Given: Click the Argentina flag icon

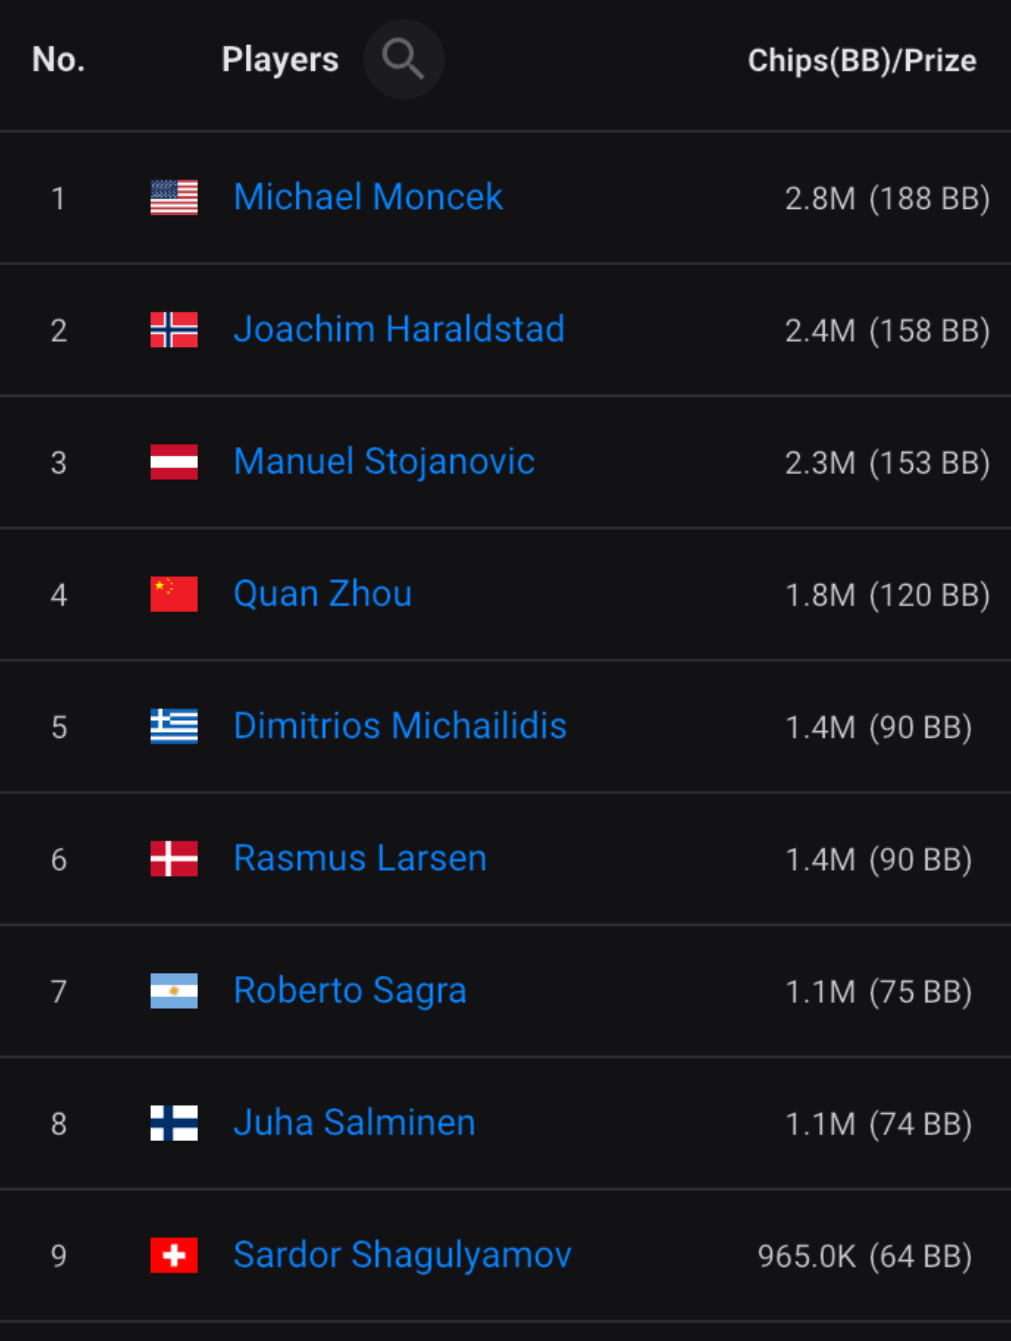Looking at the screenshot, I should 174,991.
